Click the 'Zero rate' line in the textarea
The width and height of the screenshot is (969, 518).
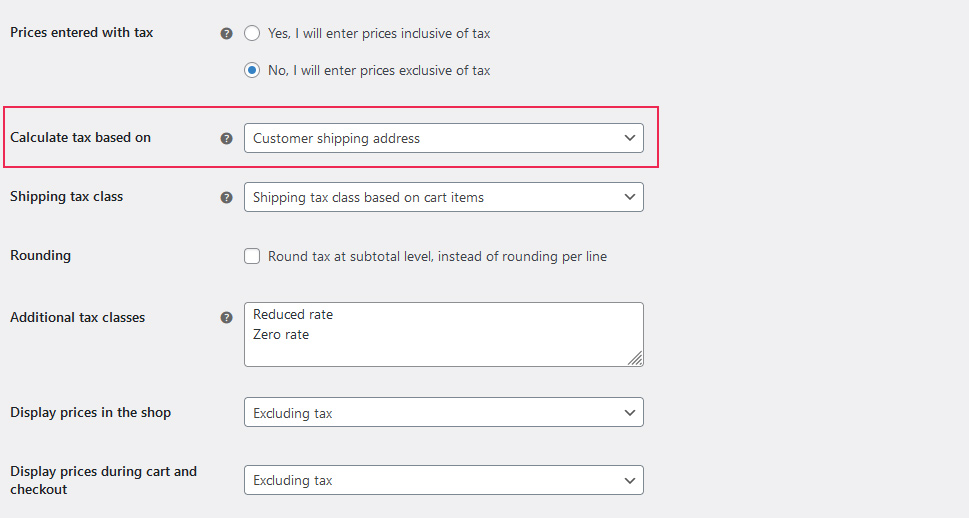[281, 334]
